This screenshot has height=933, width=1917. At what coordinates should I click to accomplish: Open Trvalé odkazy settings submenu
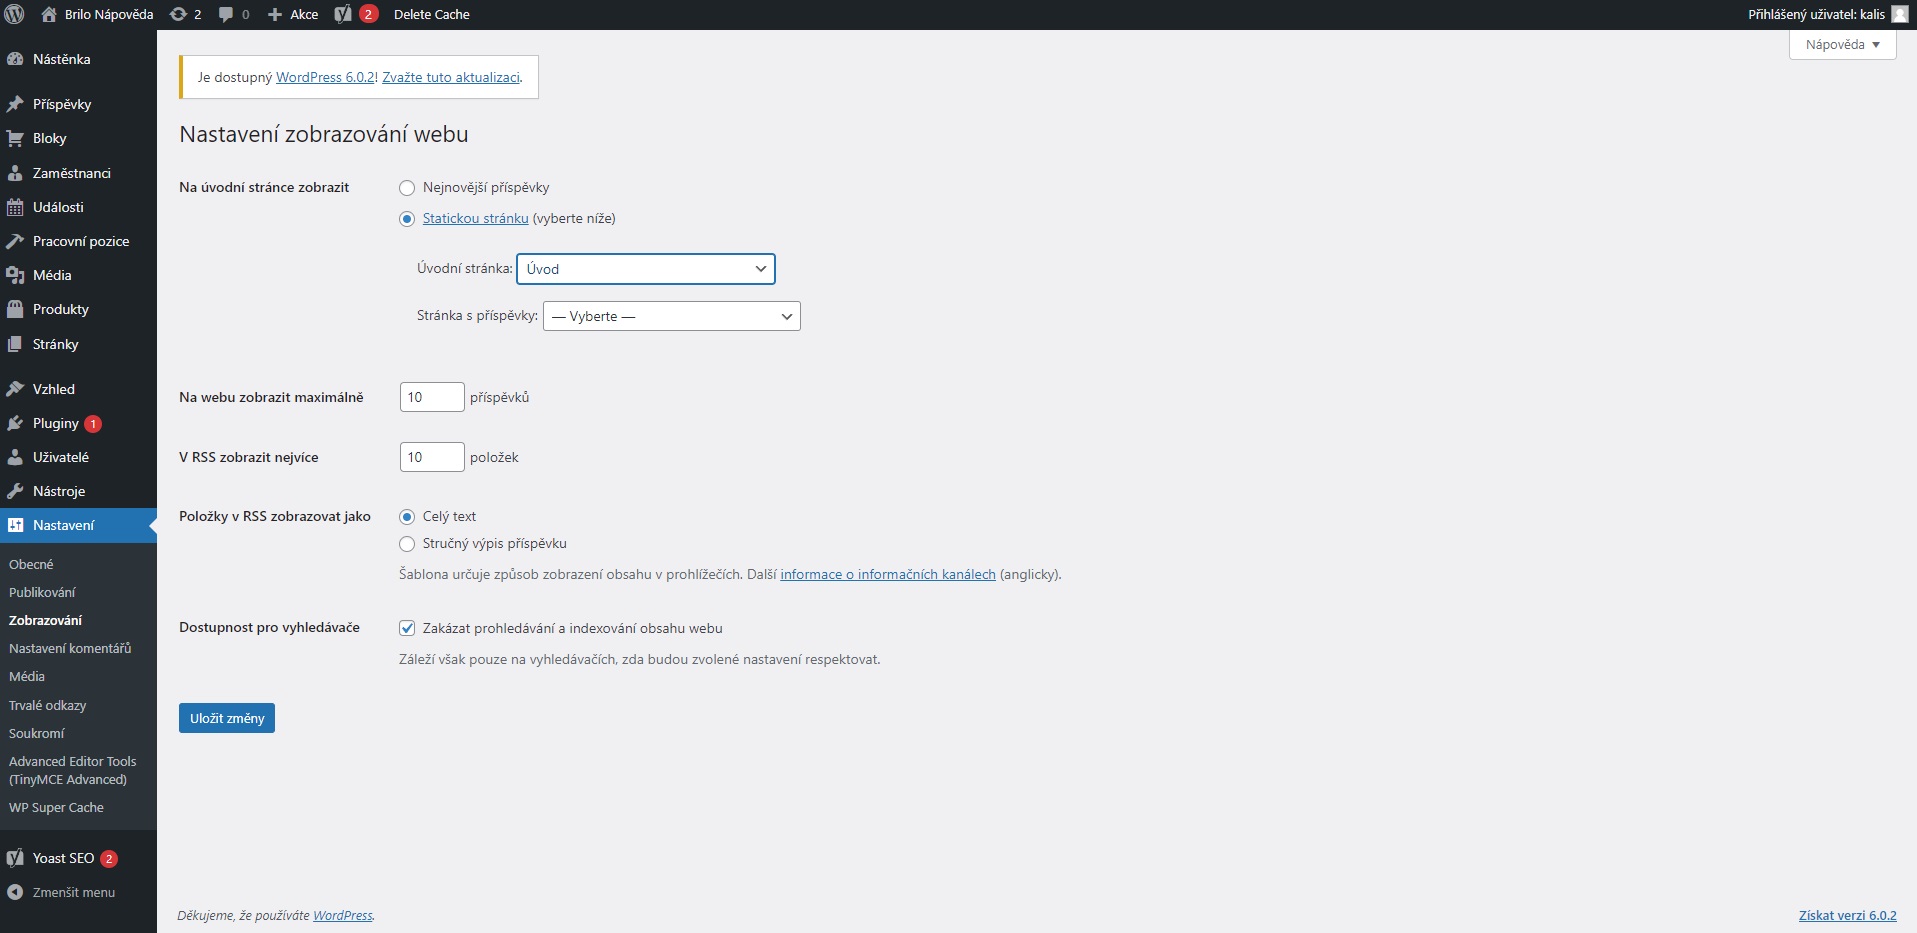coord(47,705)
